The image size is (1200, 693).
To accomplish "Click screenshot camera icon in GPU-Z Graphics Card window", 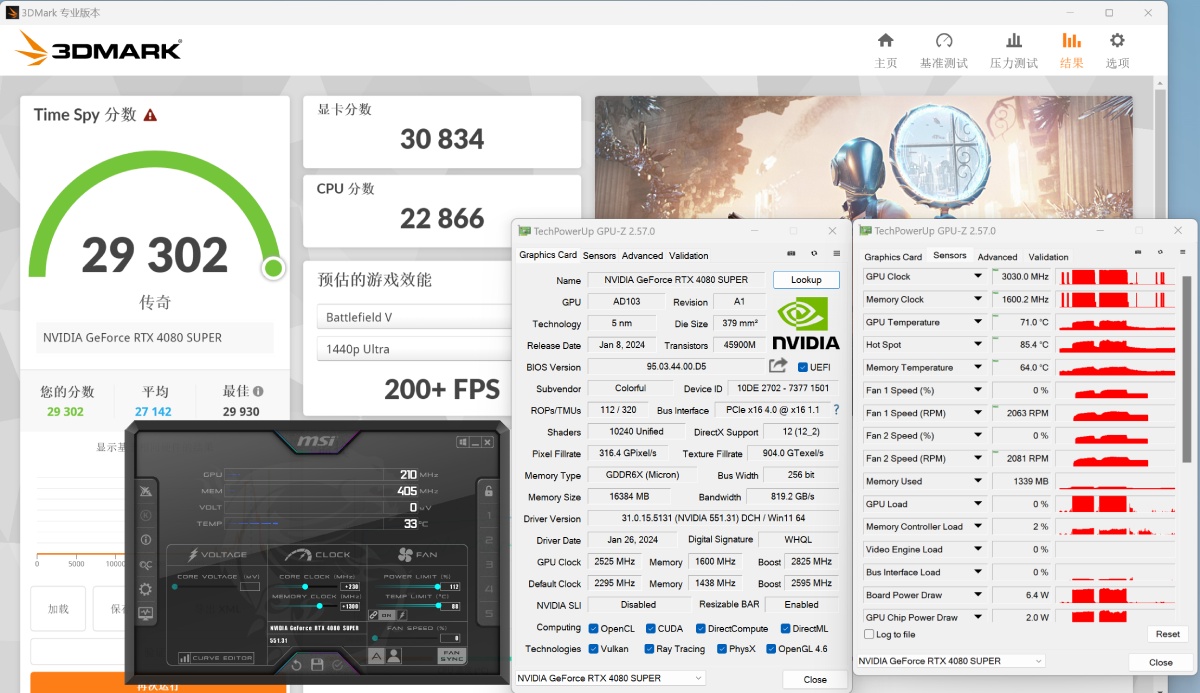I will point(792,254).
